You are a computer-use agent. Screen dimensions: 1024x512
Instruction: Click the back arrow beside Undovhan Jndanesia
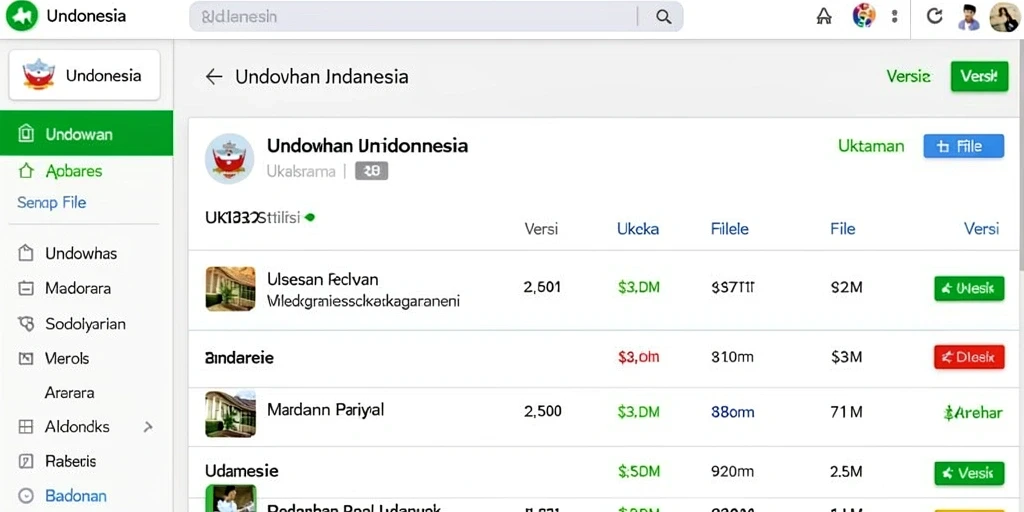pos(214,76)
